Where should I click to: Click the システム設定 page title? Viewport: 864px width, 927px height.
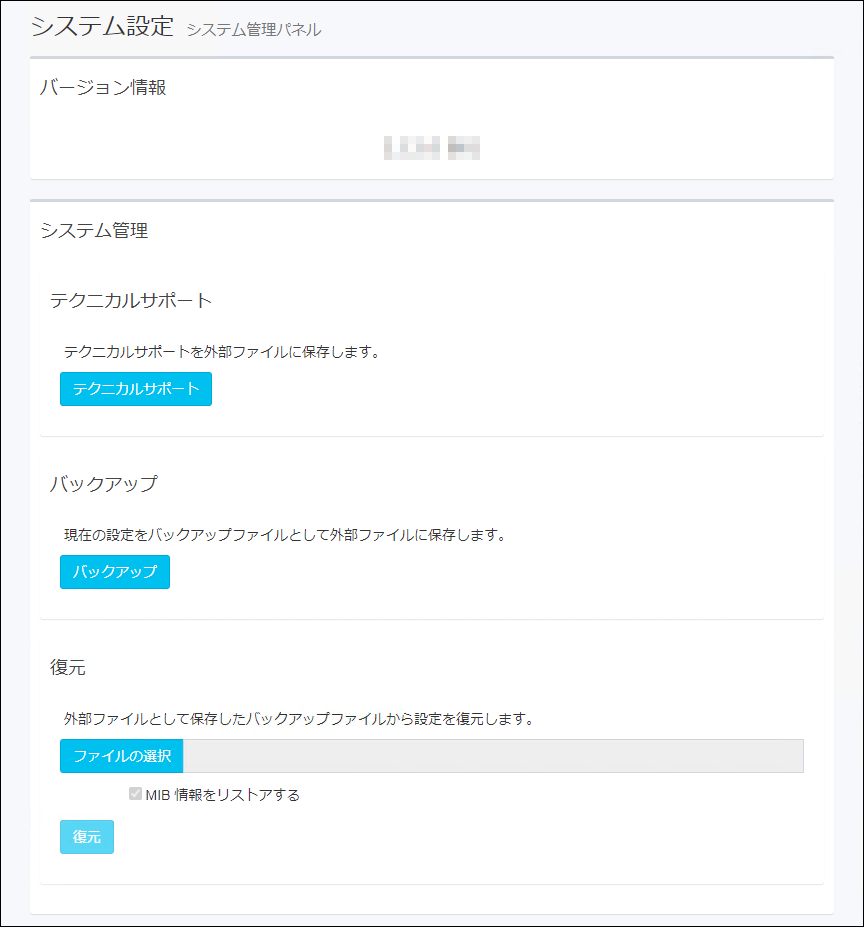pos(102,27)
